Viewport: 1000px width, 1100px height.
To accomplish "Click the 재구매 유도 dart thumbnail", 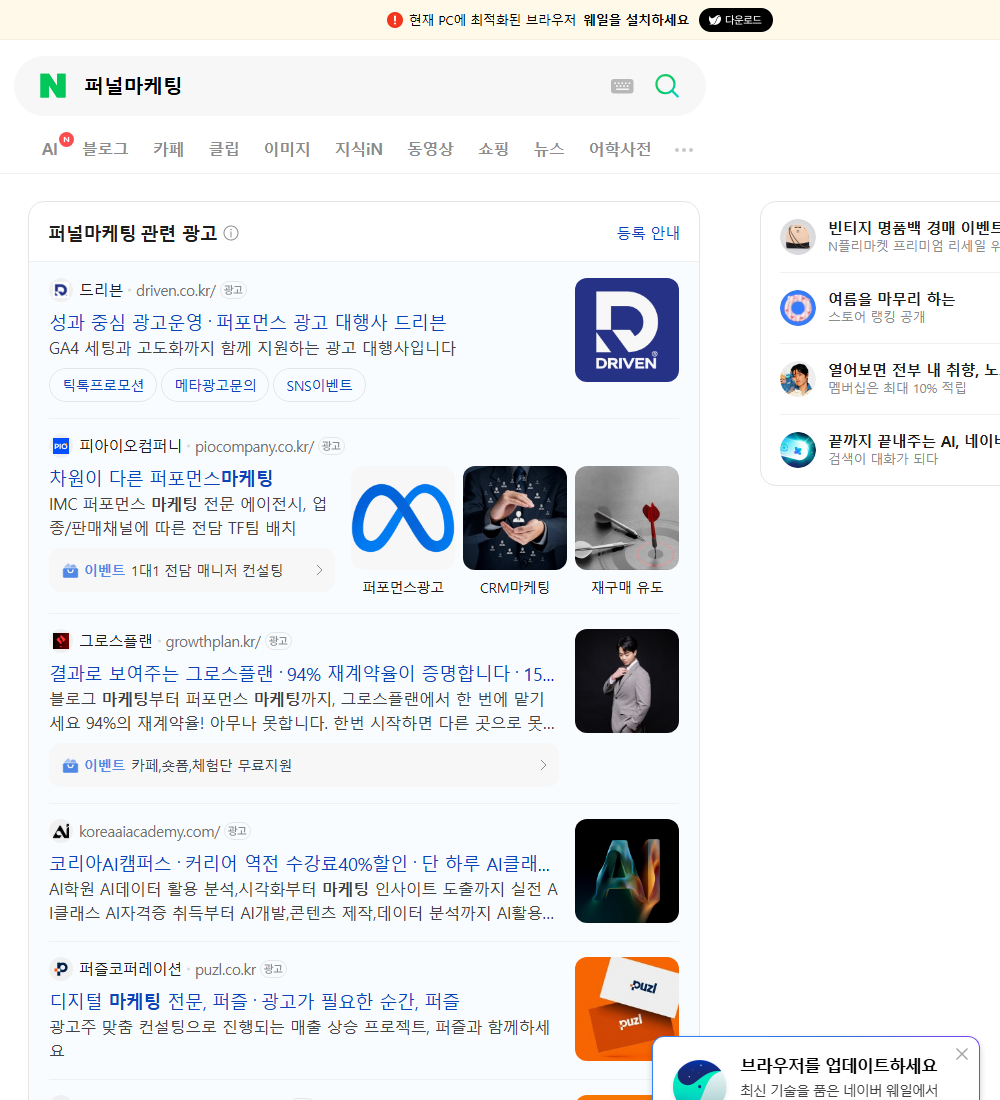I will [627, 518].
